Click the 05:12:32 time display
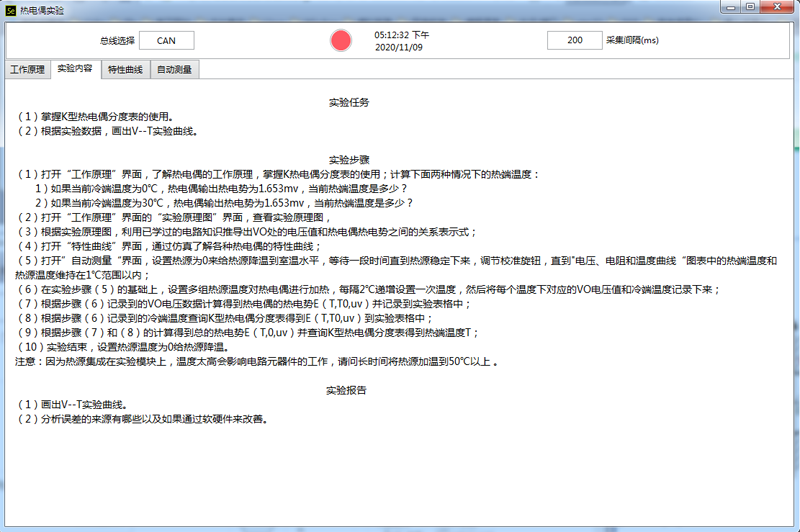This screenshot has height=532, width=800. 402,34
